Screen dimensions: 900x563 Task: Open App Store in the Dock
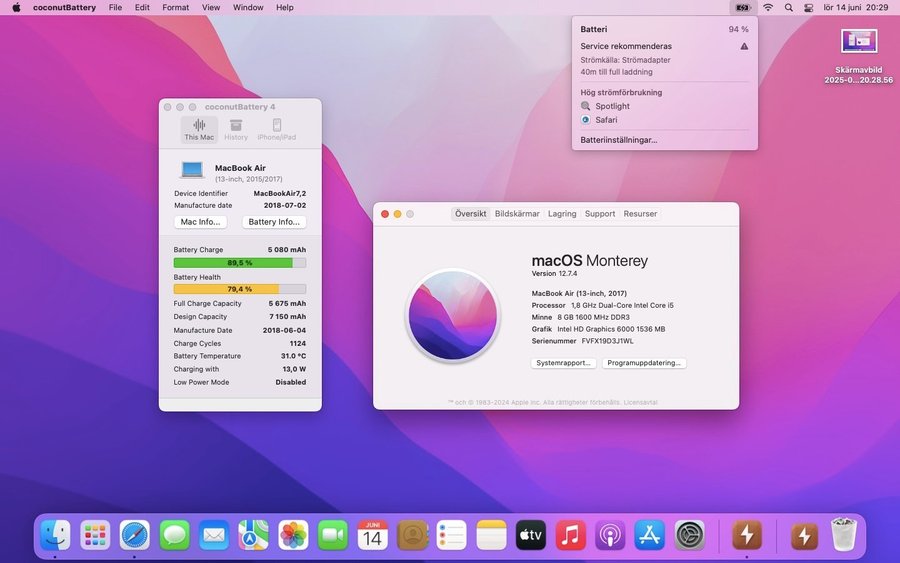(650, 535)
